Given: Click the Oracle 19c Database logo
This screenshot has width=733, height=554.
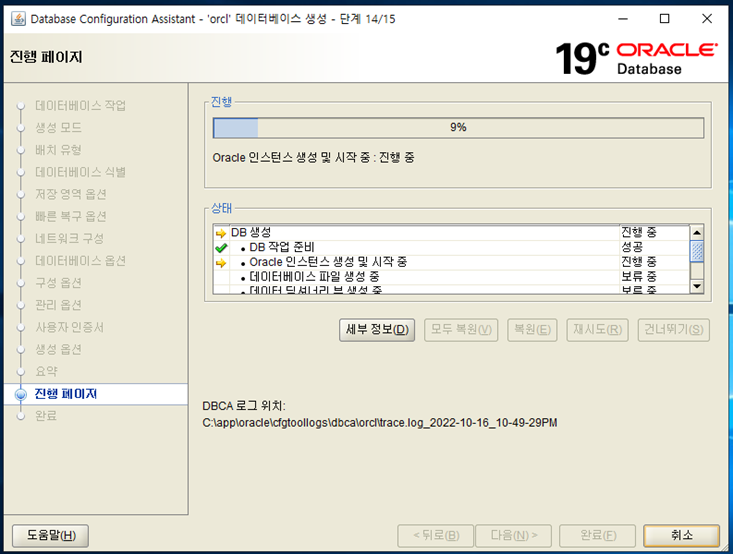Looking at the screenshot, I should (636, 58).
